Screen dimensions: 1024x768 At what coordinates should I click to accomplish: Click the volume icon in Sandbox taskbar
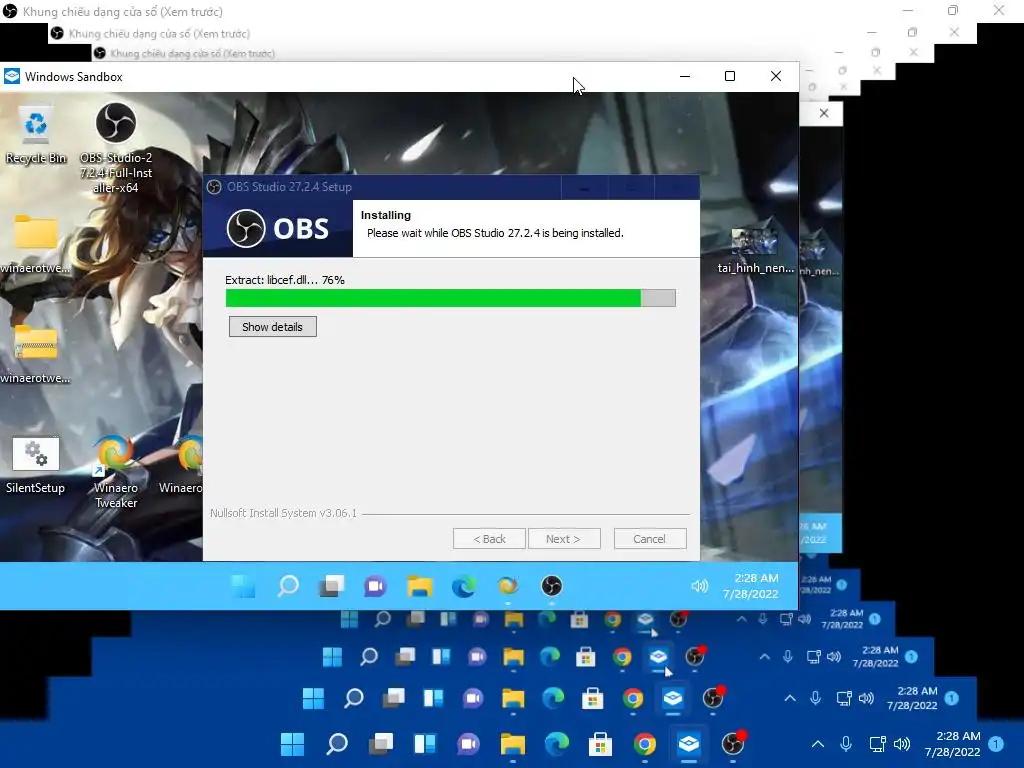[x=699, y=586]
